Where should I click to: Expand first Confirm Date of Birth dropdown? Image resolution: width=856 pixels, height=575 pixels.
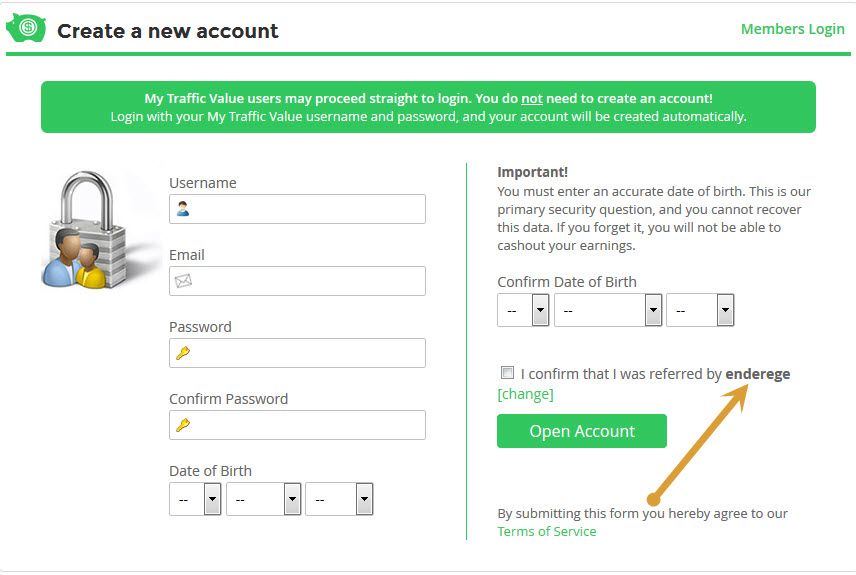[x=523, y=310]
